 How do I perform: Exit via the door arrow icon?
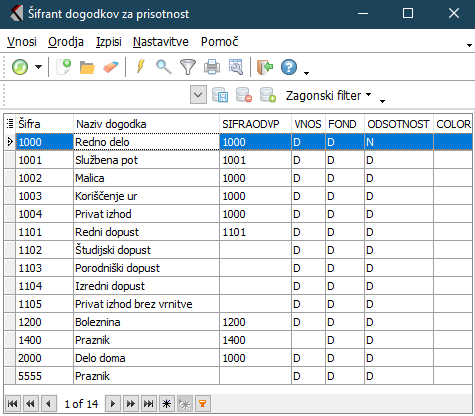coord(265,67)
